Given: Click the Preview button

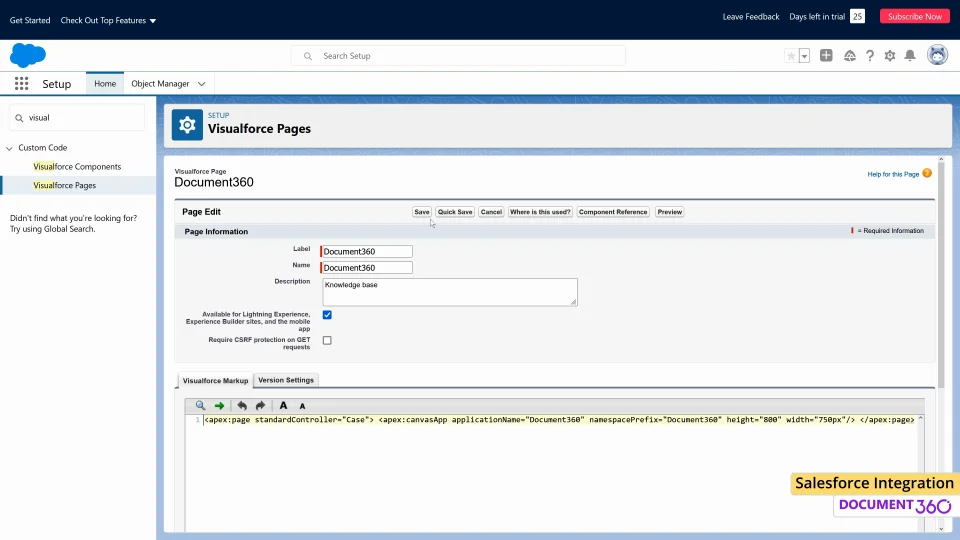Looking at the screenshot, I should click(670, 212).
